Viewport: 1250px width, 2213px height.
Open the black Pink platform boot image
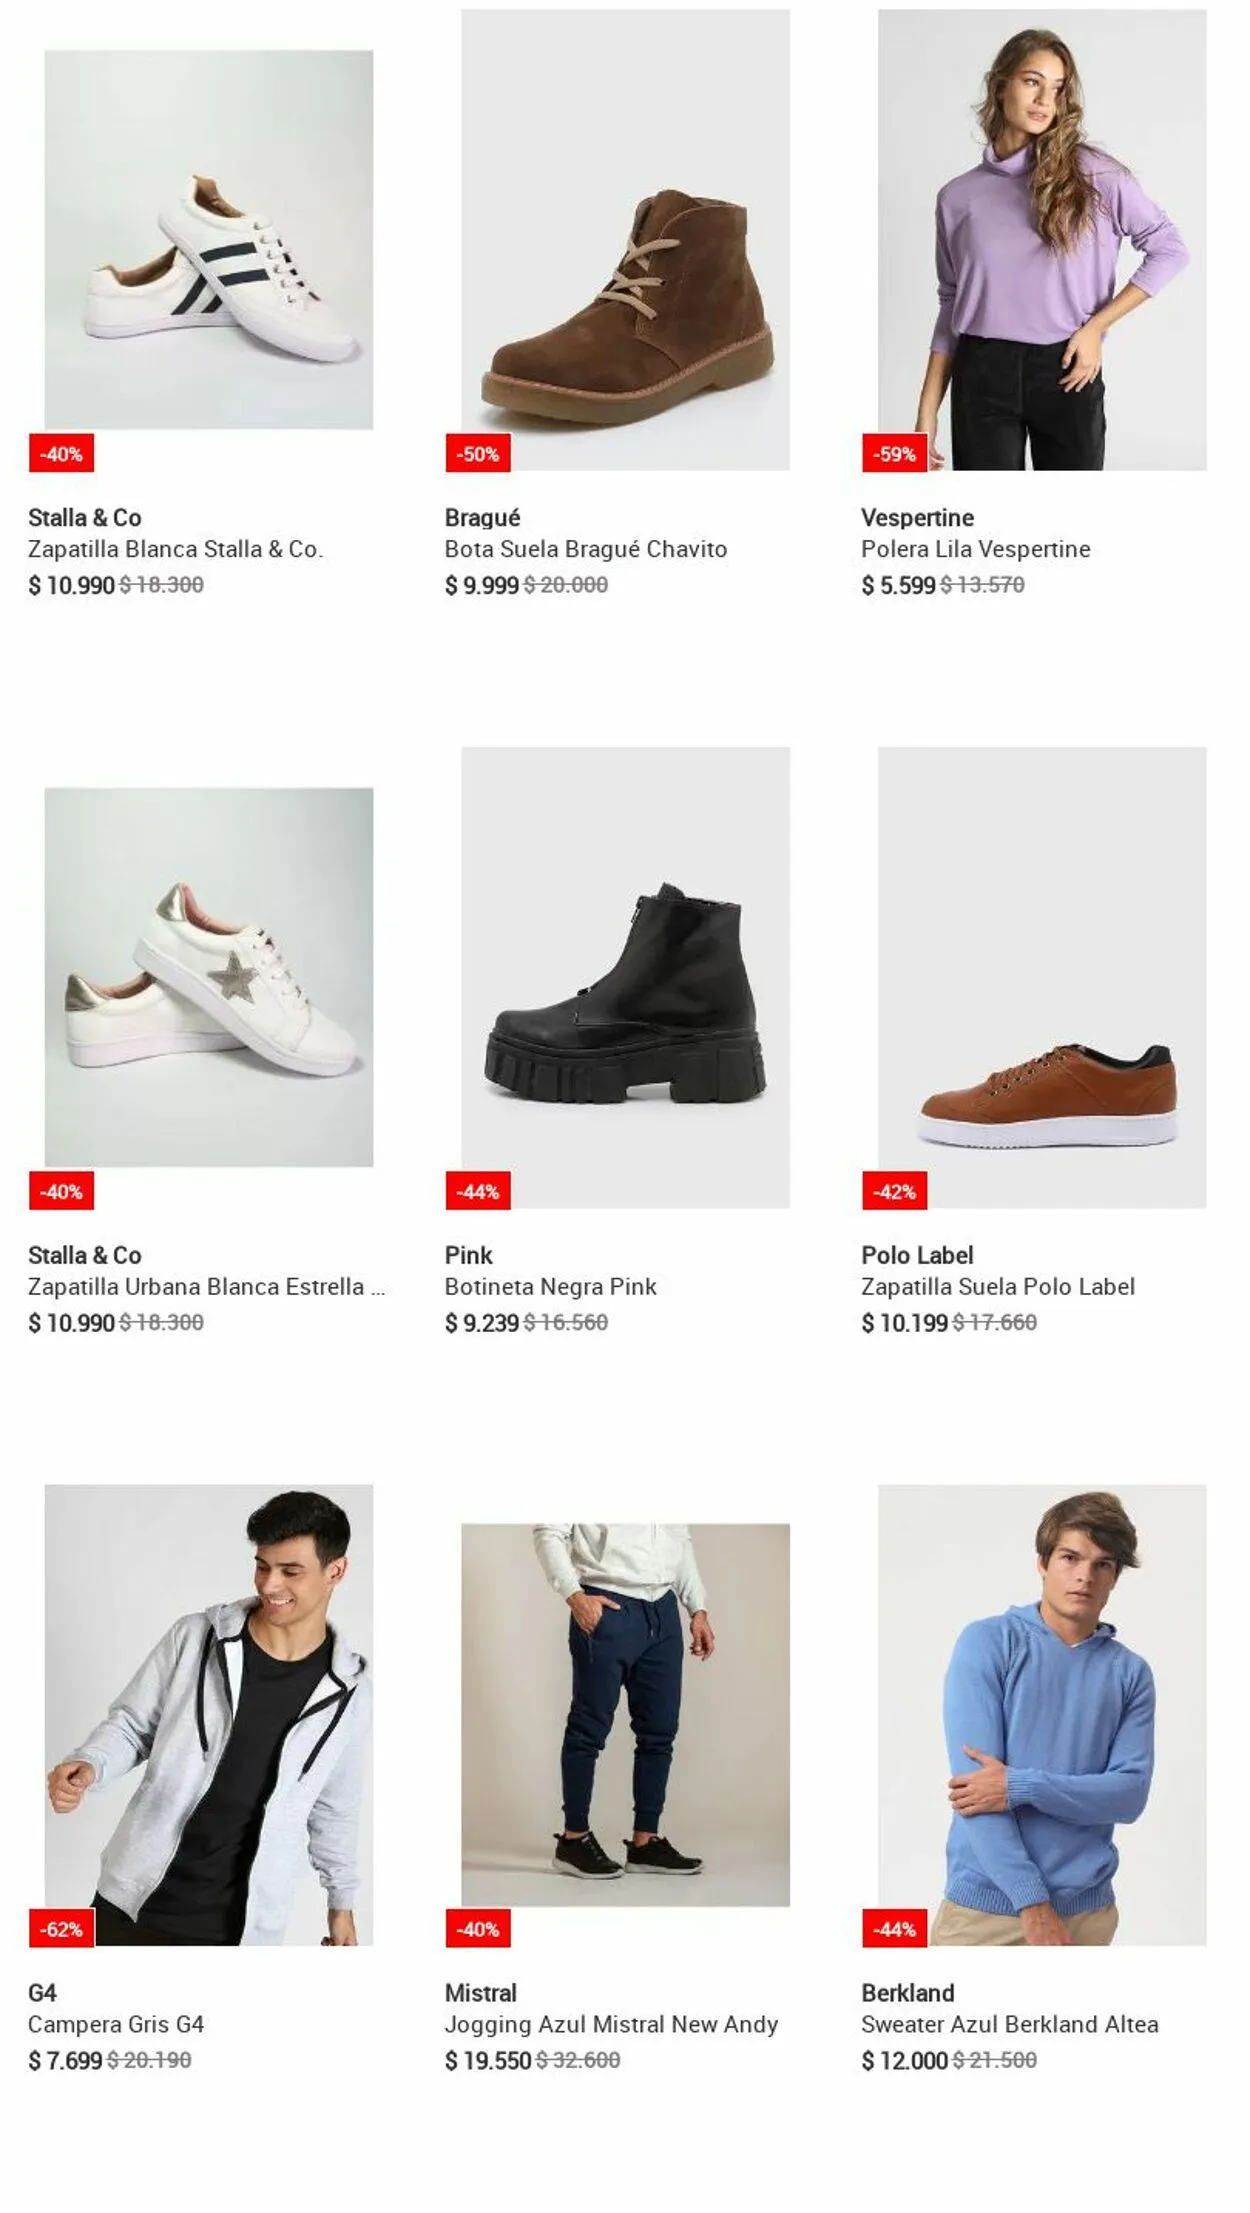(625, 977)
